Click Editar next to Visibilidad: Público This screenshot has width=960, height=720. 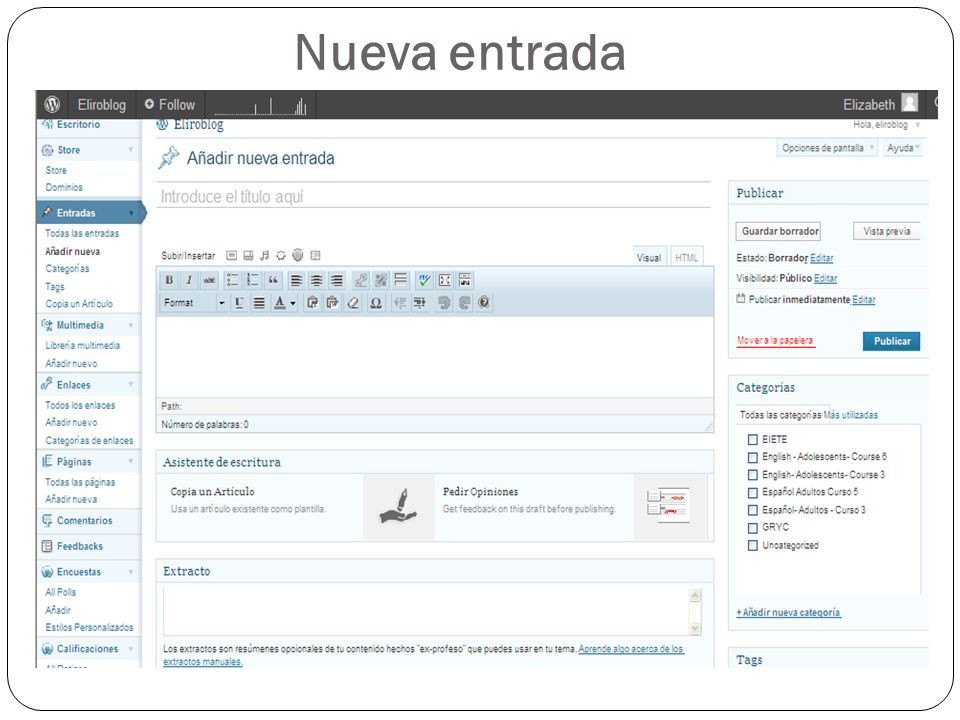point(825,279)
